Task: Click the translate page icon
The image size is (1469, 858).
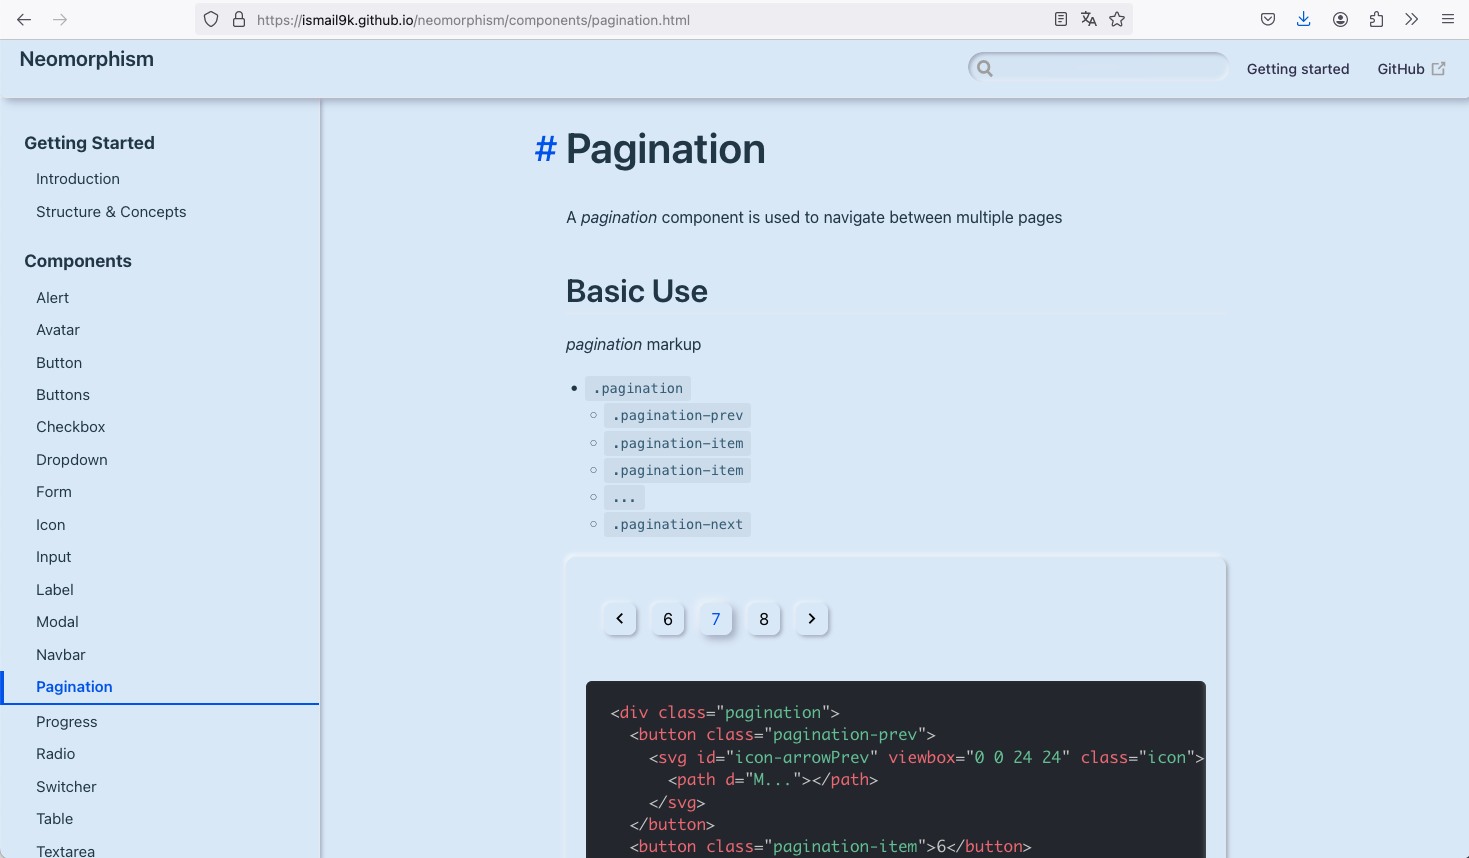Action: point(1089,19)
